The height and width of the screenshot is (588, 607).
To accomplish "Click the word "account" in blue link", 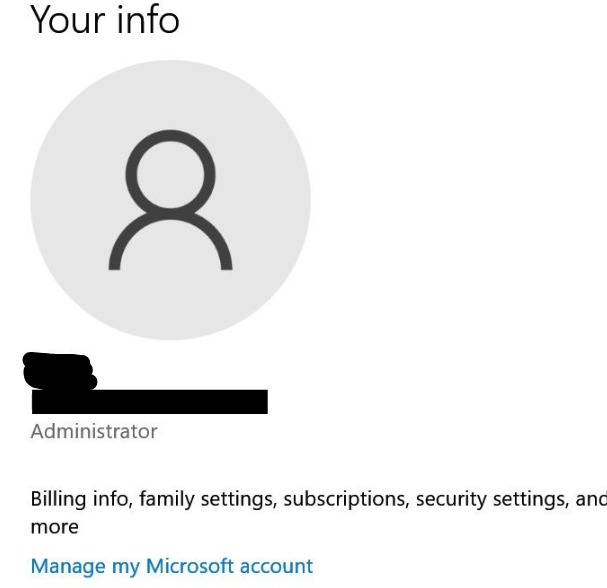I will pos(276,567).
